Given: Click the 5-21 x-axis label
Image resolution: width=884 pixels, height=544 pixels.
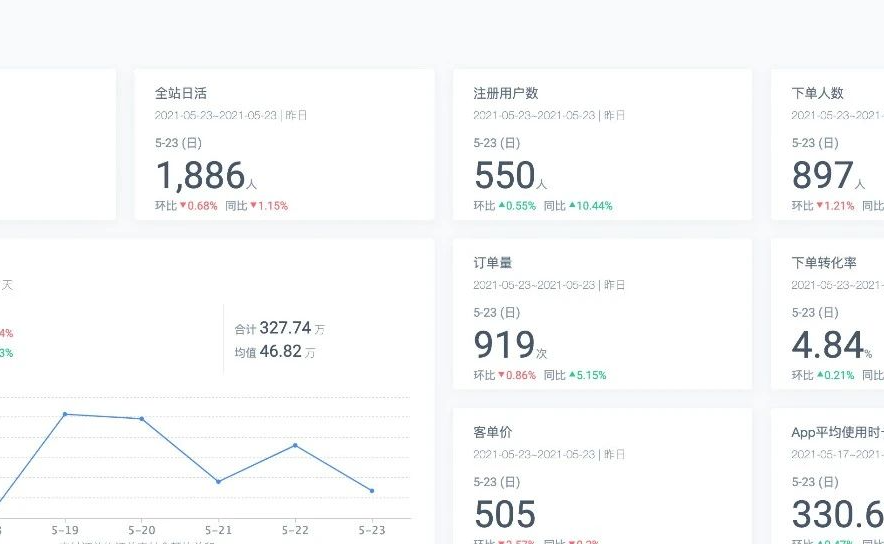Looking at the screenshot, I should point(218,530).
